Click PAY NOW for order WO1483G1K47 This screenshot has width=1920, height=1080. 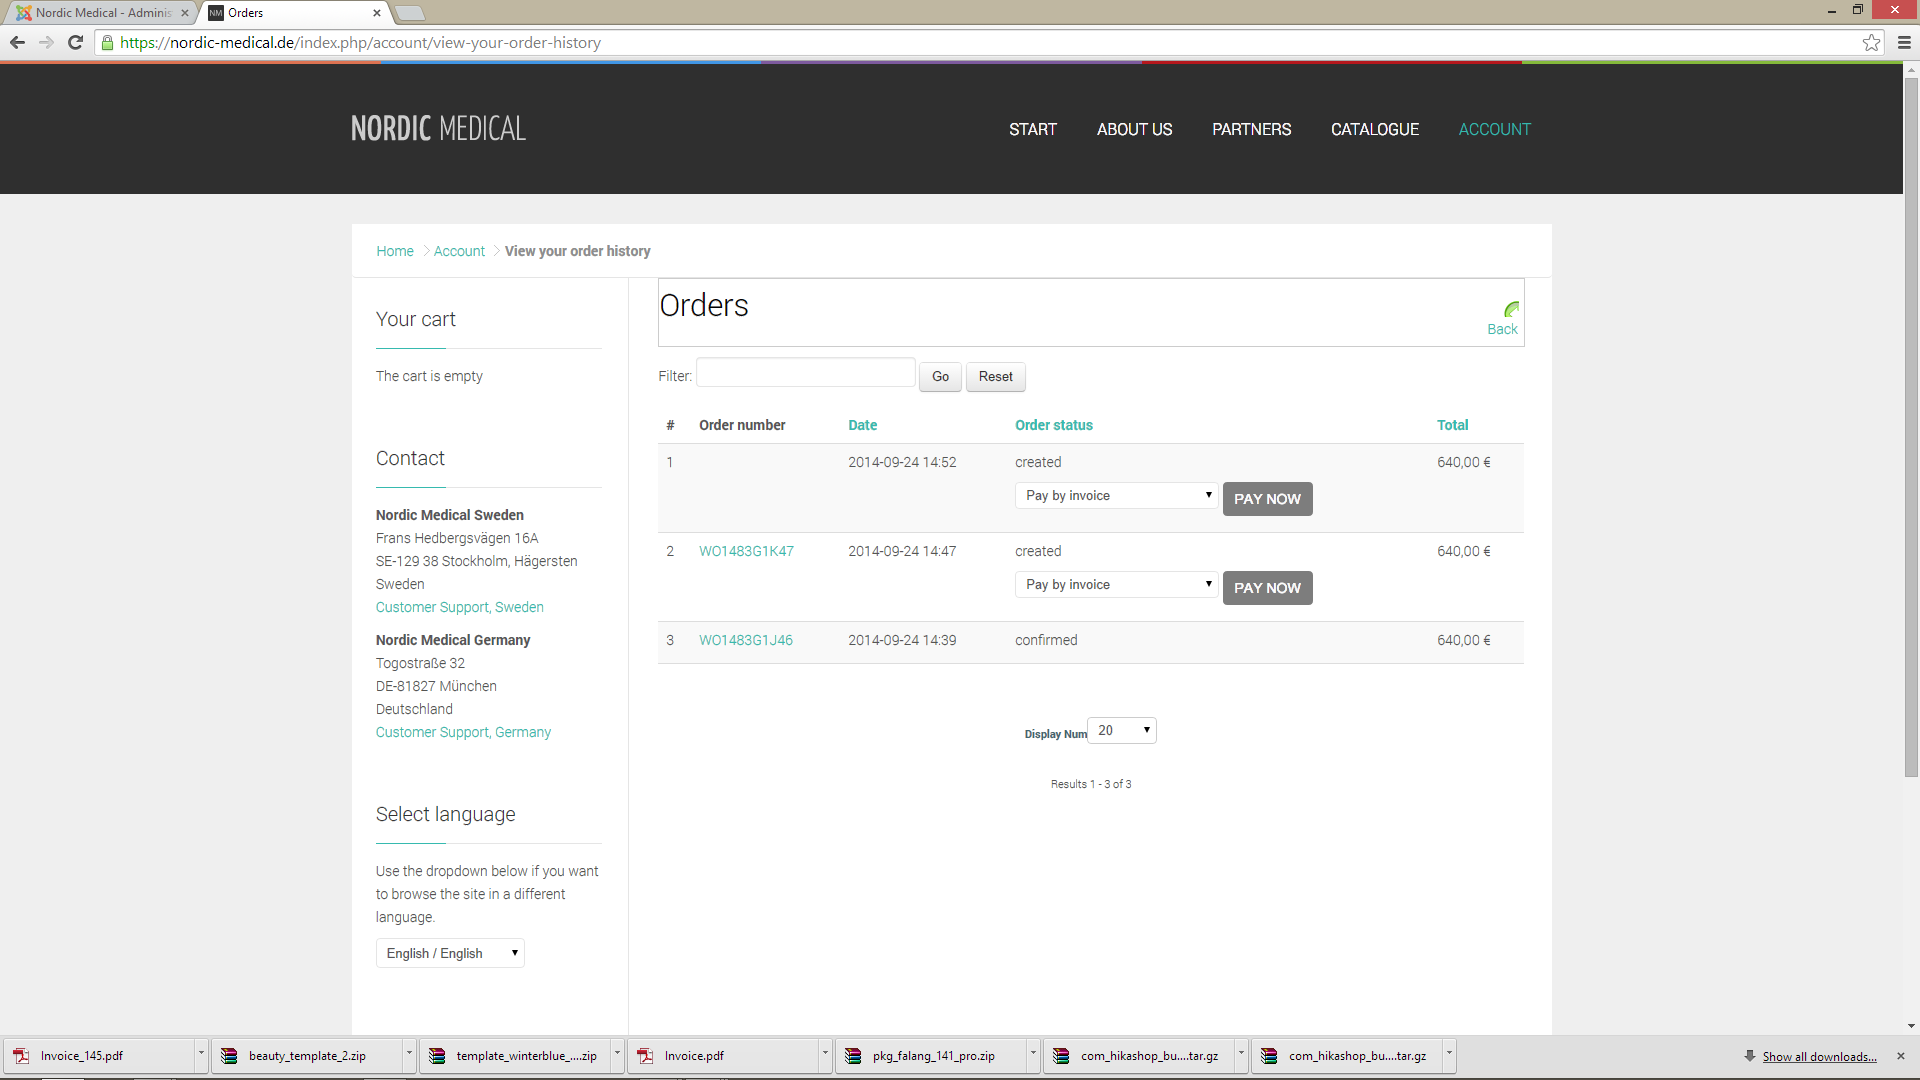click(1267, 588)
